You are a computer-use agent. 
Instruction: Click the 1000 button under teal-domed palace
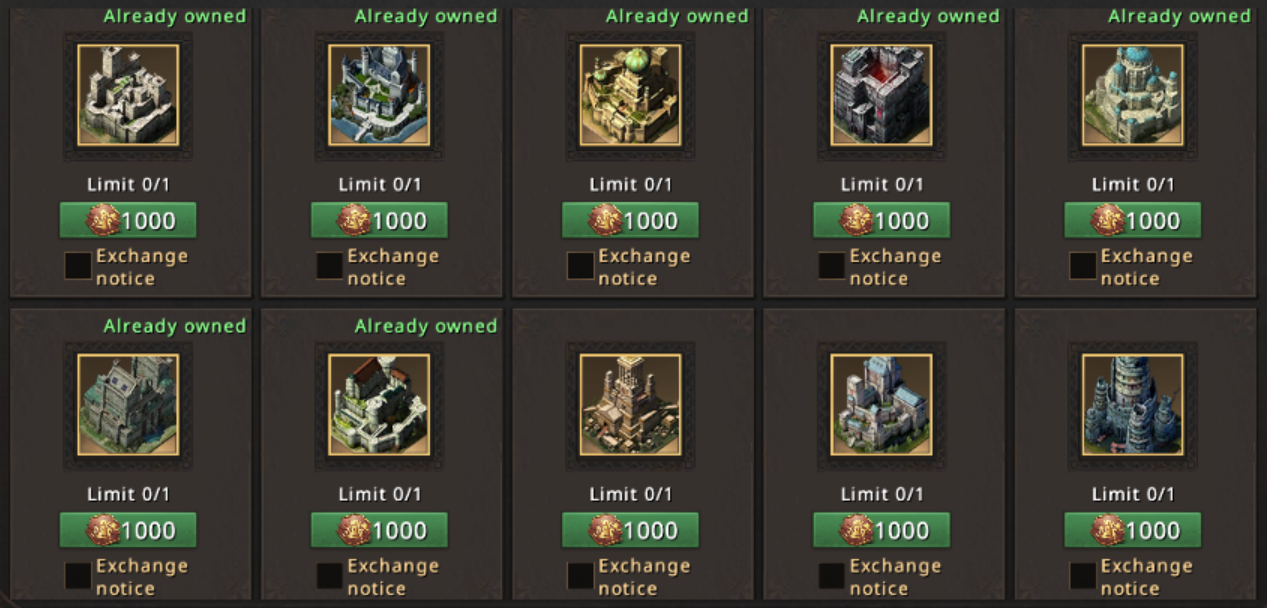[1132, 220]
